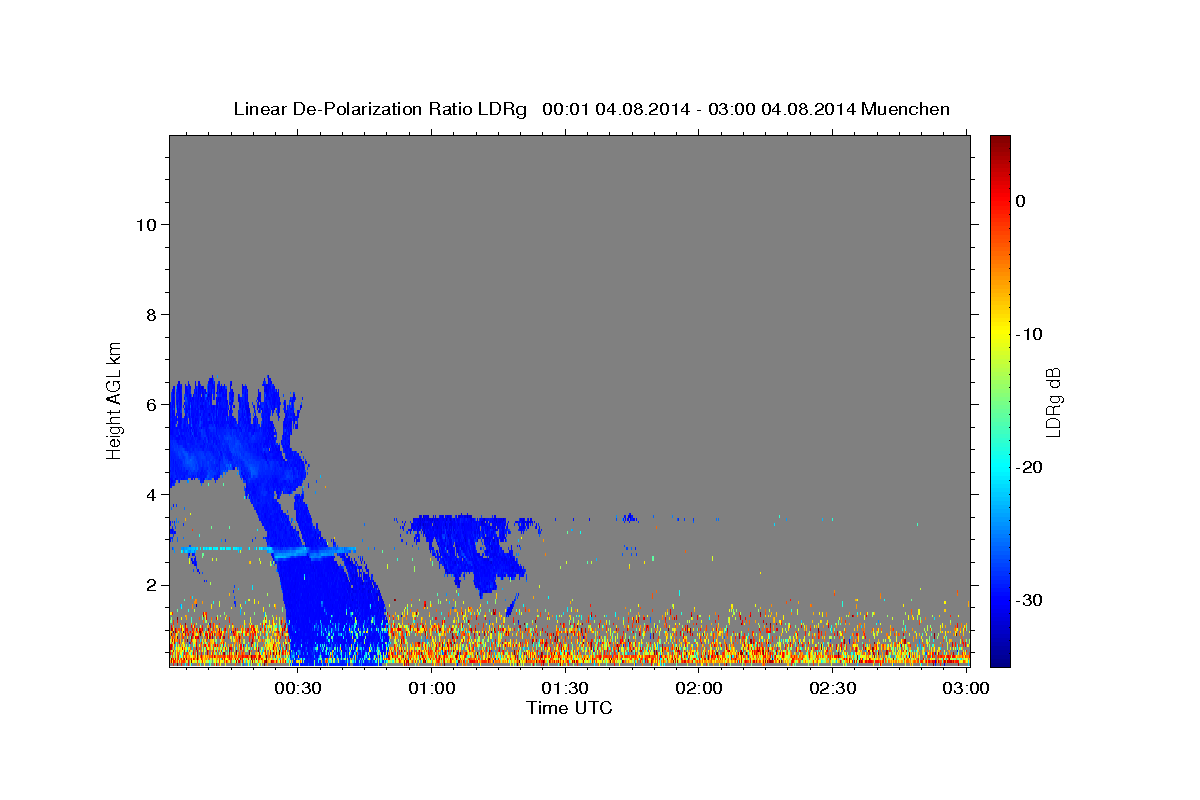Click the dark red top of the colorbar
The image size is (1200, 800).
pyautogui.click(x=1000, y=143)
